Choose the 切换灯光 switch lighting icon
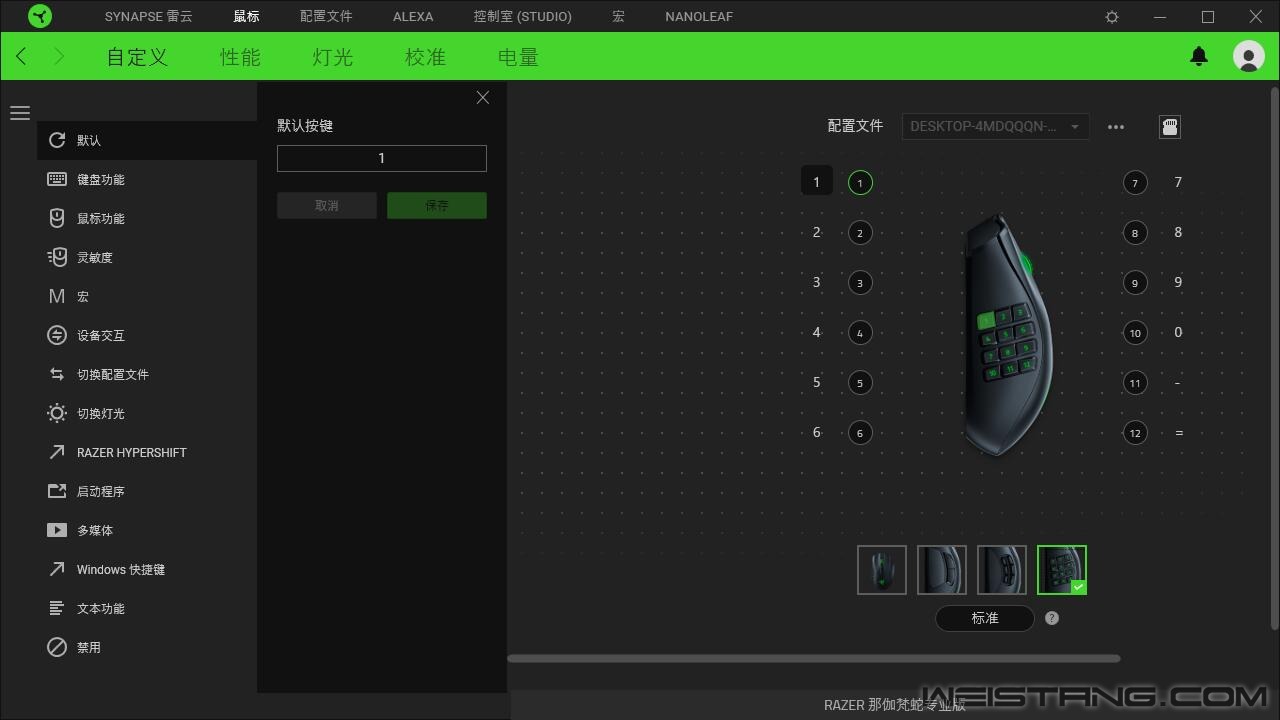 57,413
